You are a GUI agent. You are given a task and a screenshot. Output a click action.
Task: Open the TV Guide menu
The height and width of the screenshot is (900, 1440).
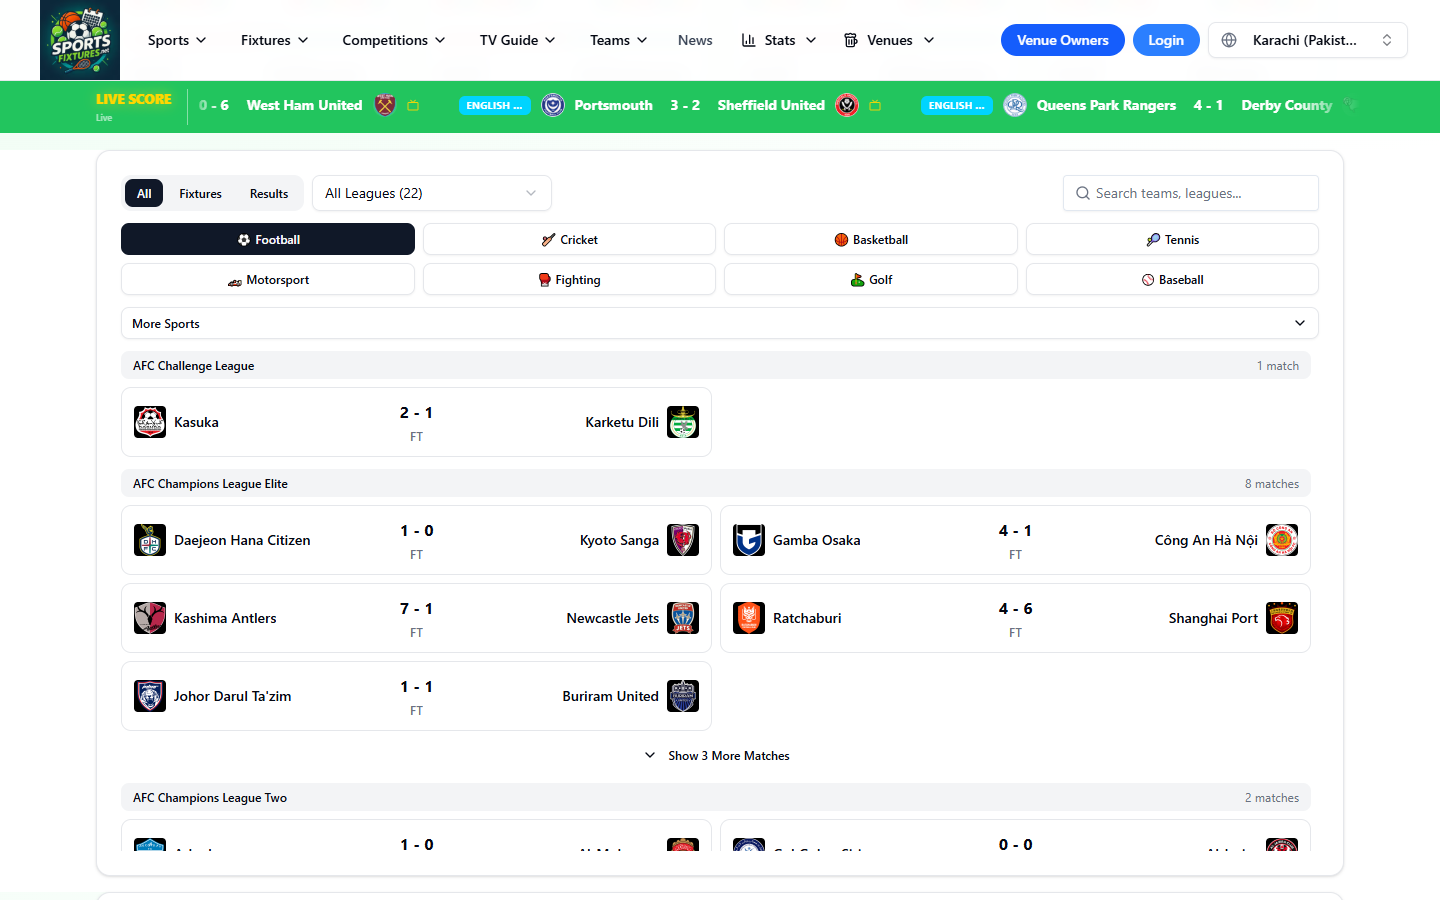[517, 40]
